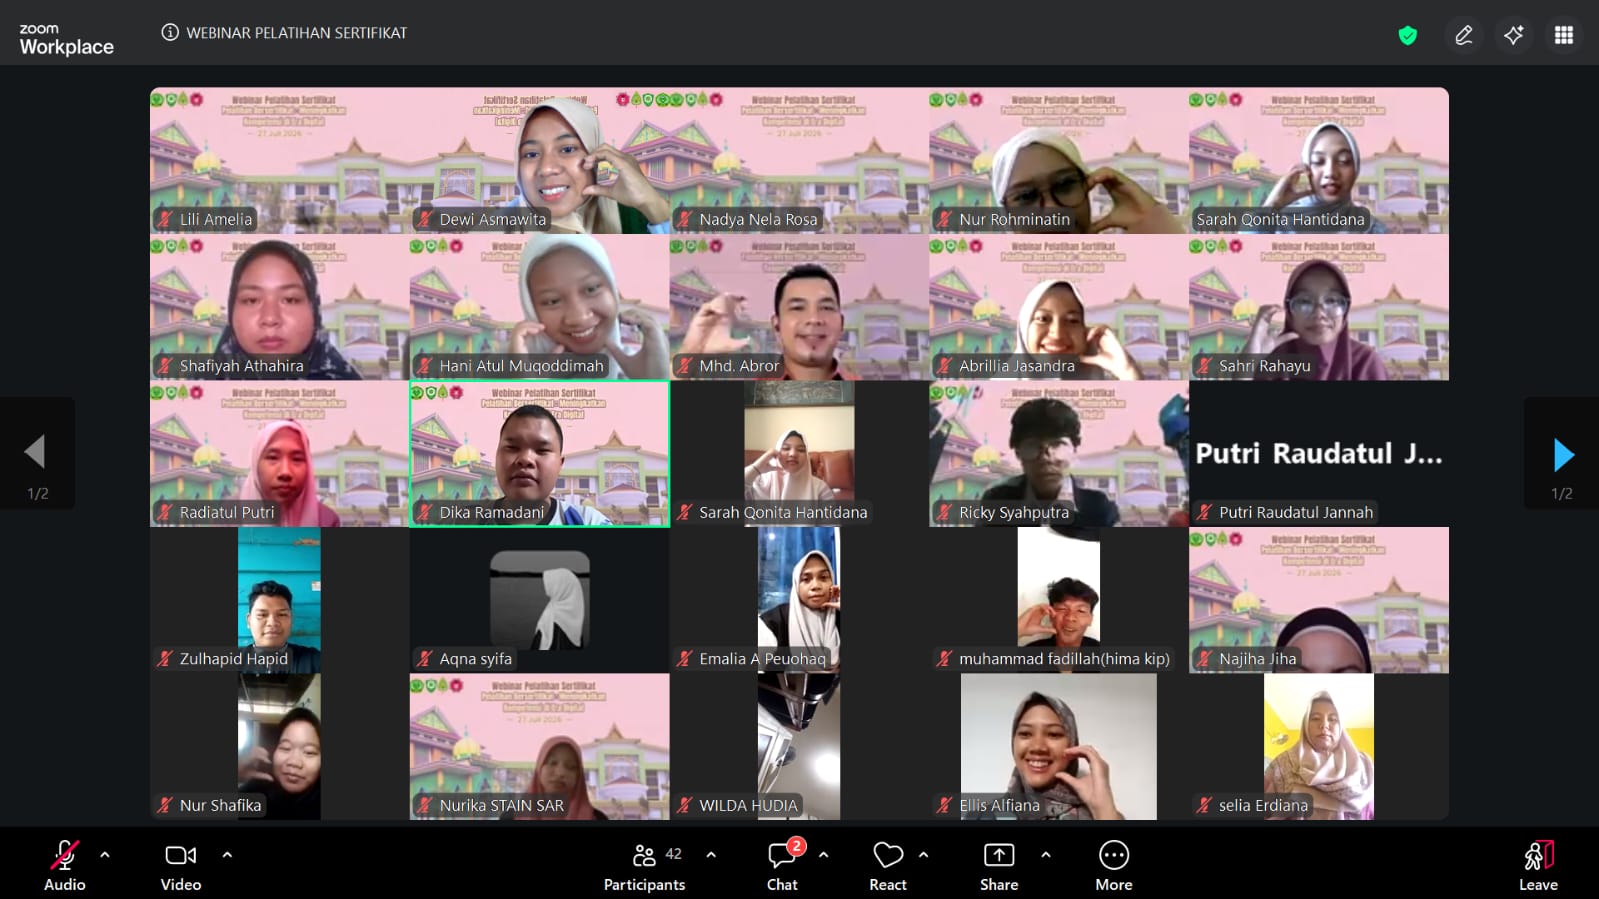This screenshot has width=1599, height=899.
Task: Open the Participants list
Action: click(x=645, y=865)
